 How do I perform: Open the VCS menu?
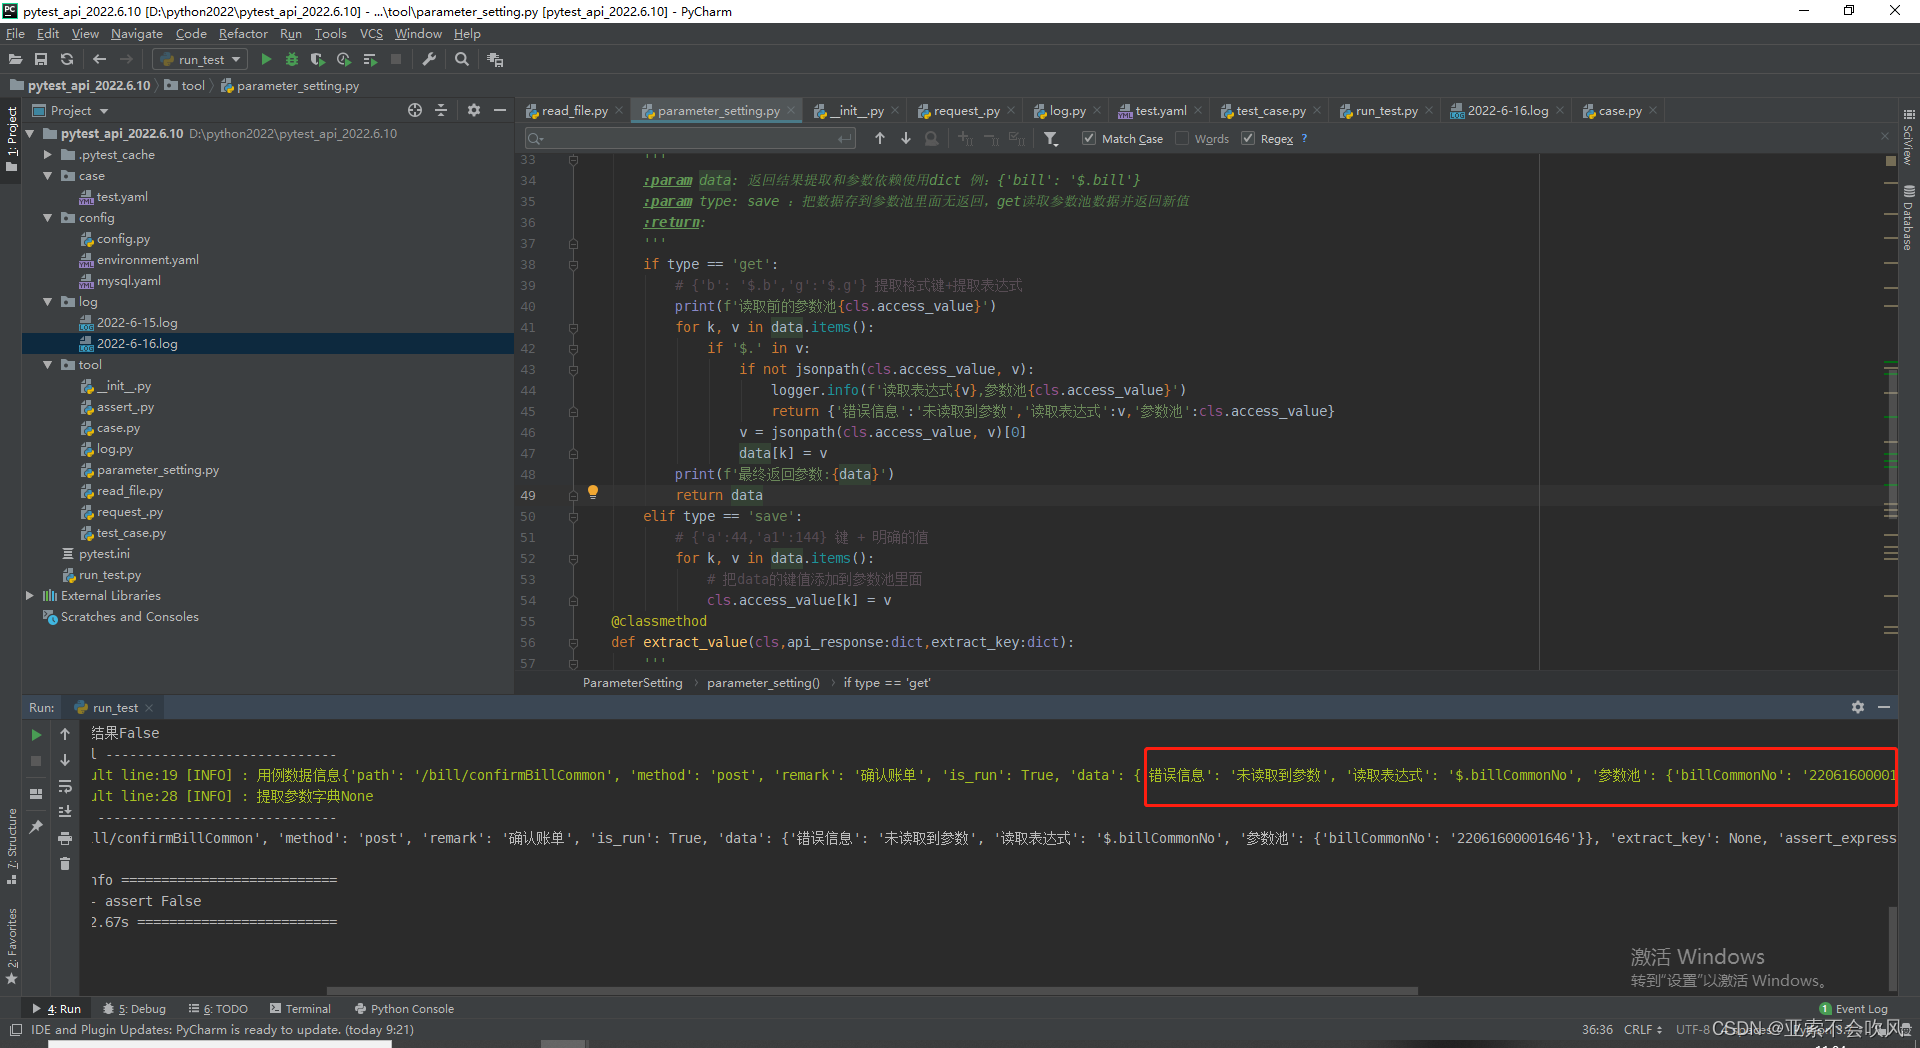pos(371,33)
